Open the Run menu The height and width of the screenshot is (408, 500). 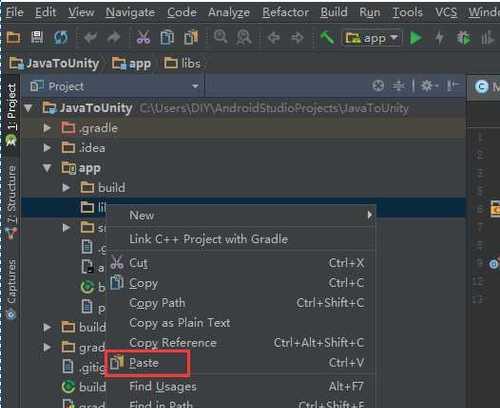(x=370, y=12)
